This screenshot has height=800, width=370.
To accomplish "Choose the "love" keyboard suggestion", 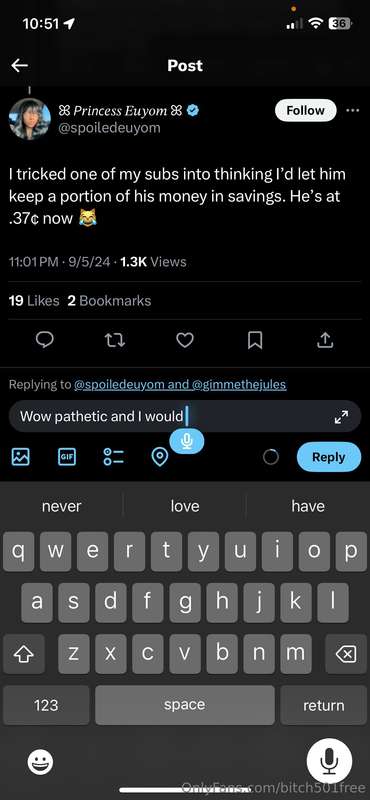I will (x=185, y=506).
